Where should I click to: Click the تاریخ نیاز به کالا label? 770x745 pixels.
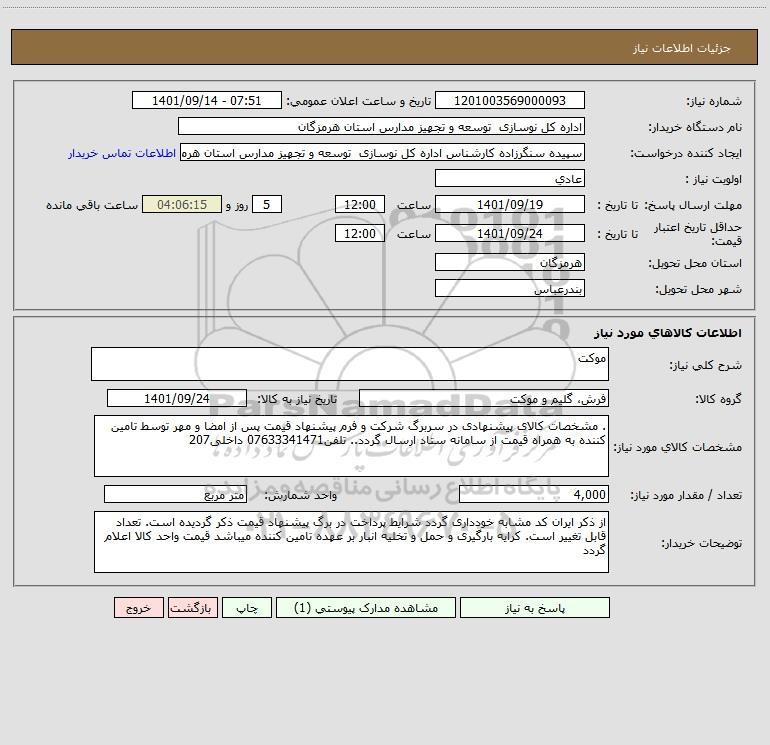point(298,399)
